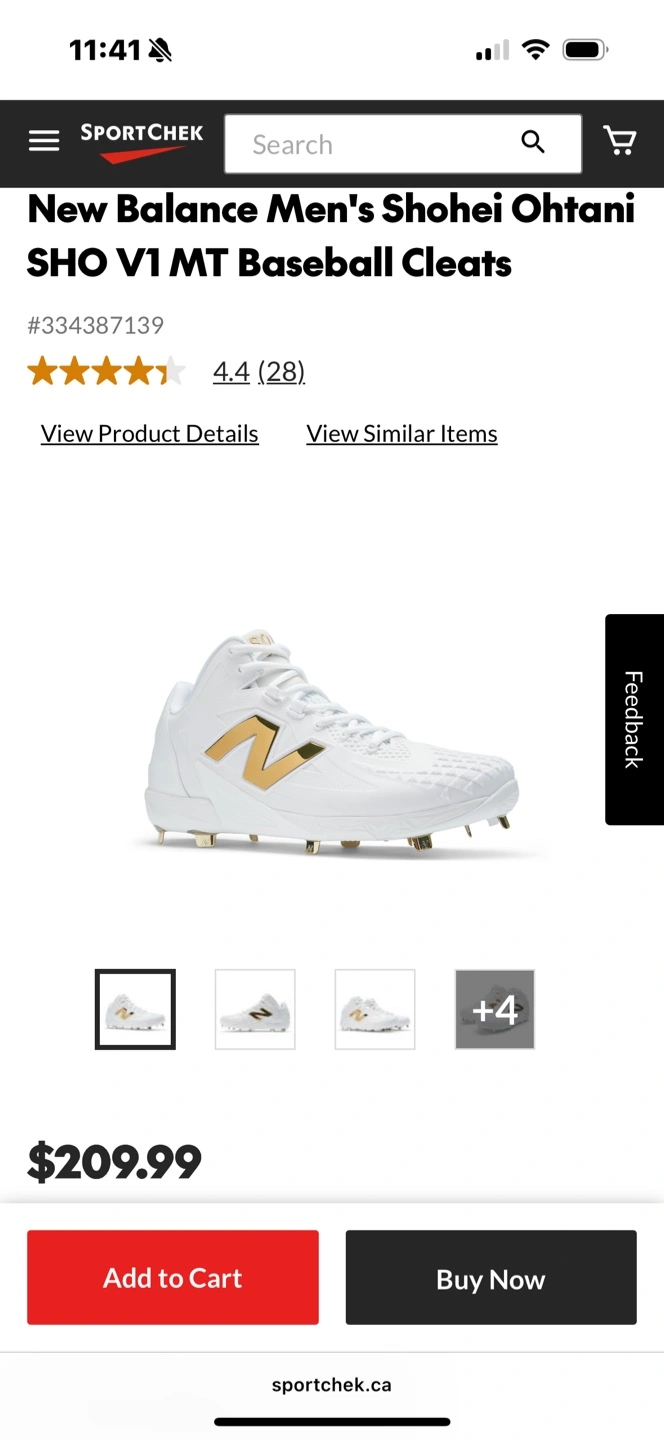The height and width of the screenshot is (1440, 664).
Task: Select the first cleat thumbnail
Action: (x=135, y=1009)
